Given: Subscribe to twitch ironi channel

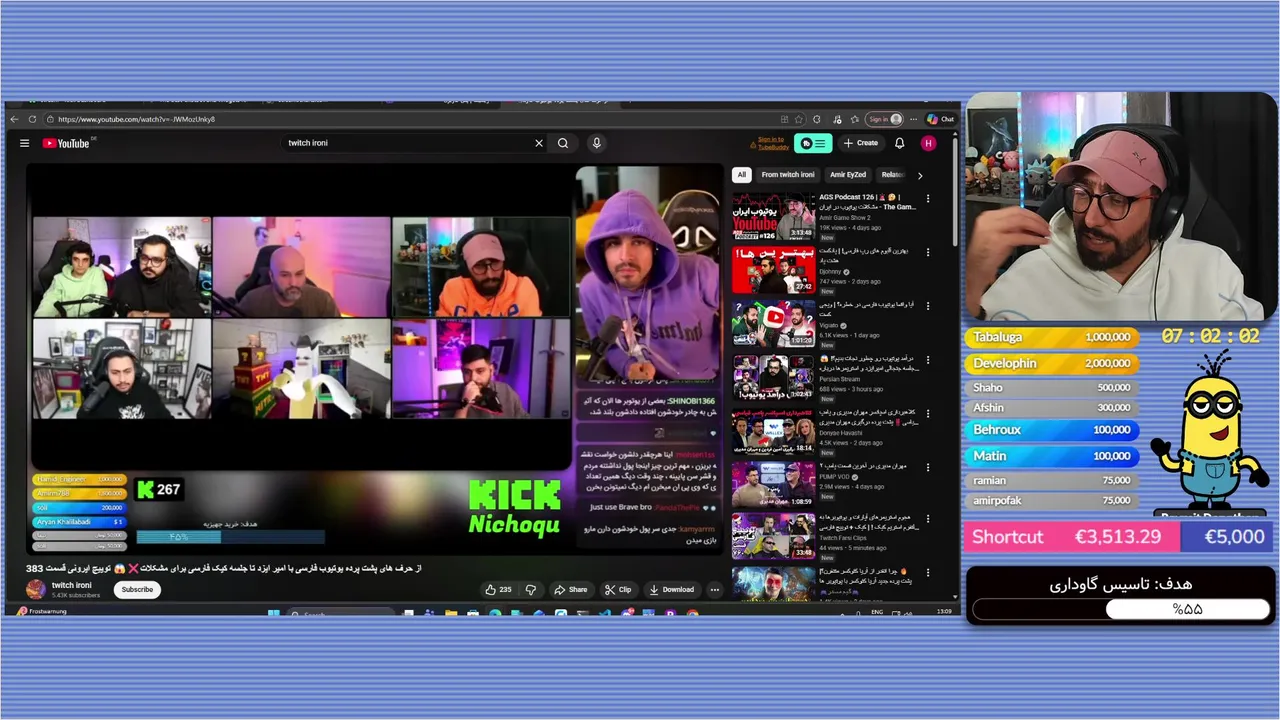Looking at the screenshot, I should click(137, 589).
